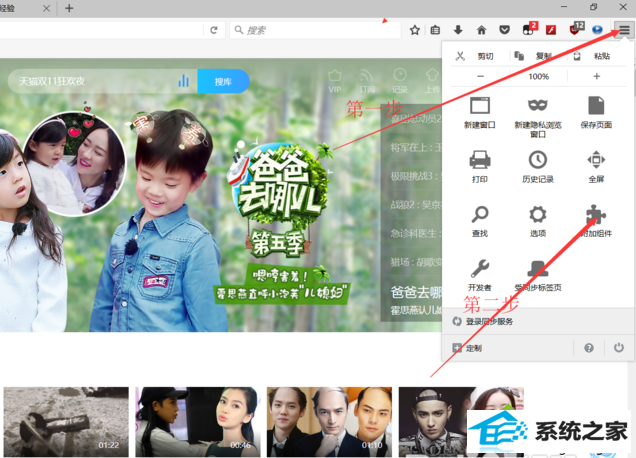
Task: Open the bookmarks list icon
Action: pos(435,30)
